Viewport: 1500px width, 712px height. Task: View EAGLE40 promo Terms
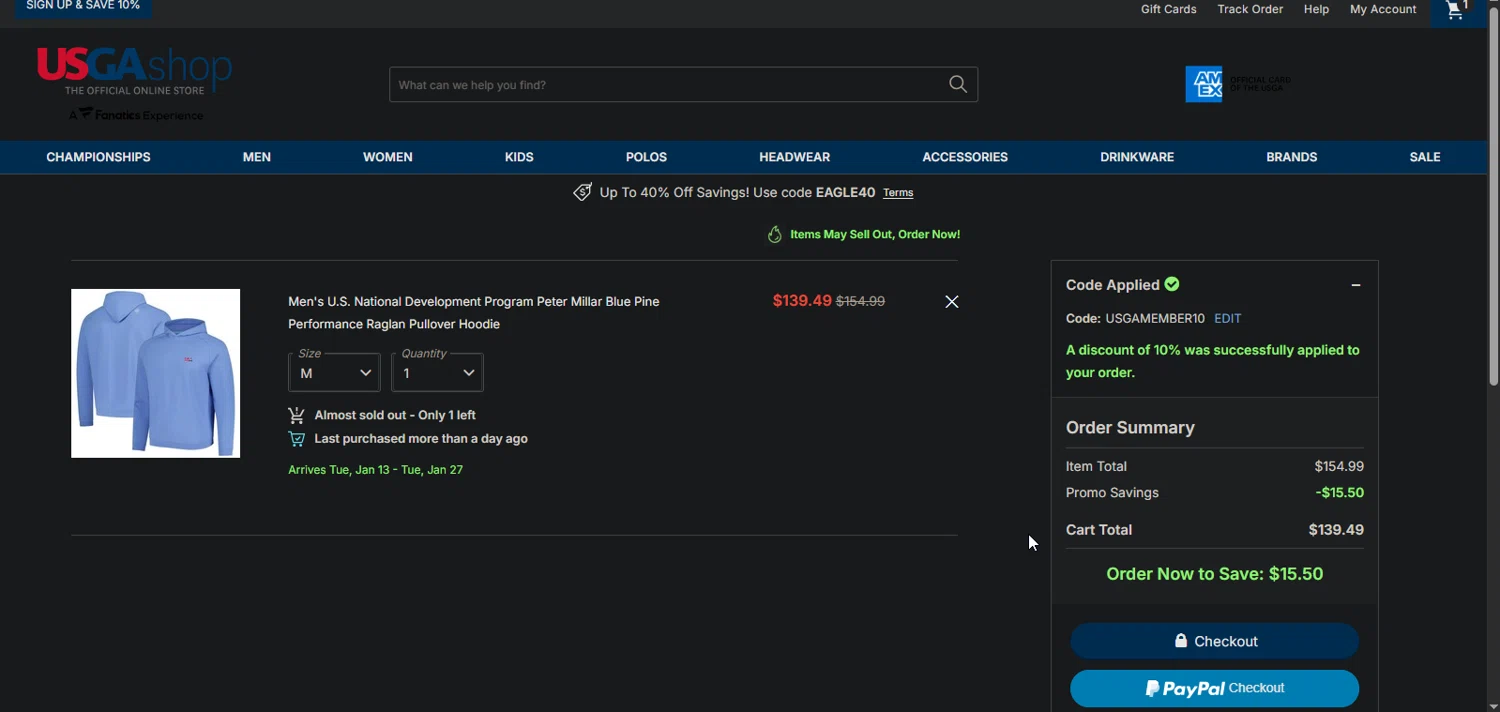click(x=898, y=193)
